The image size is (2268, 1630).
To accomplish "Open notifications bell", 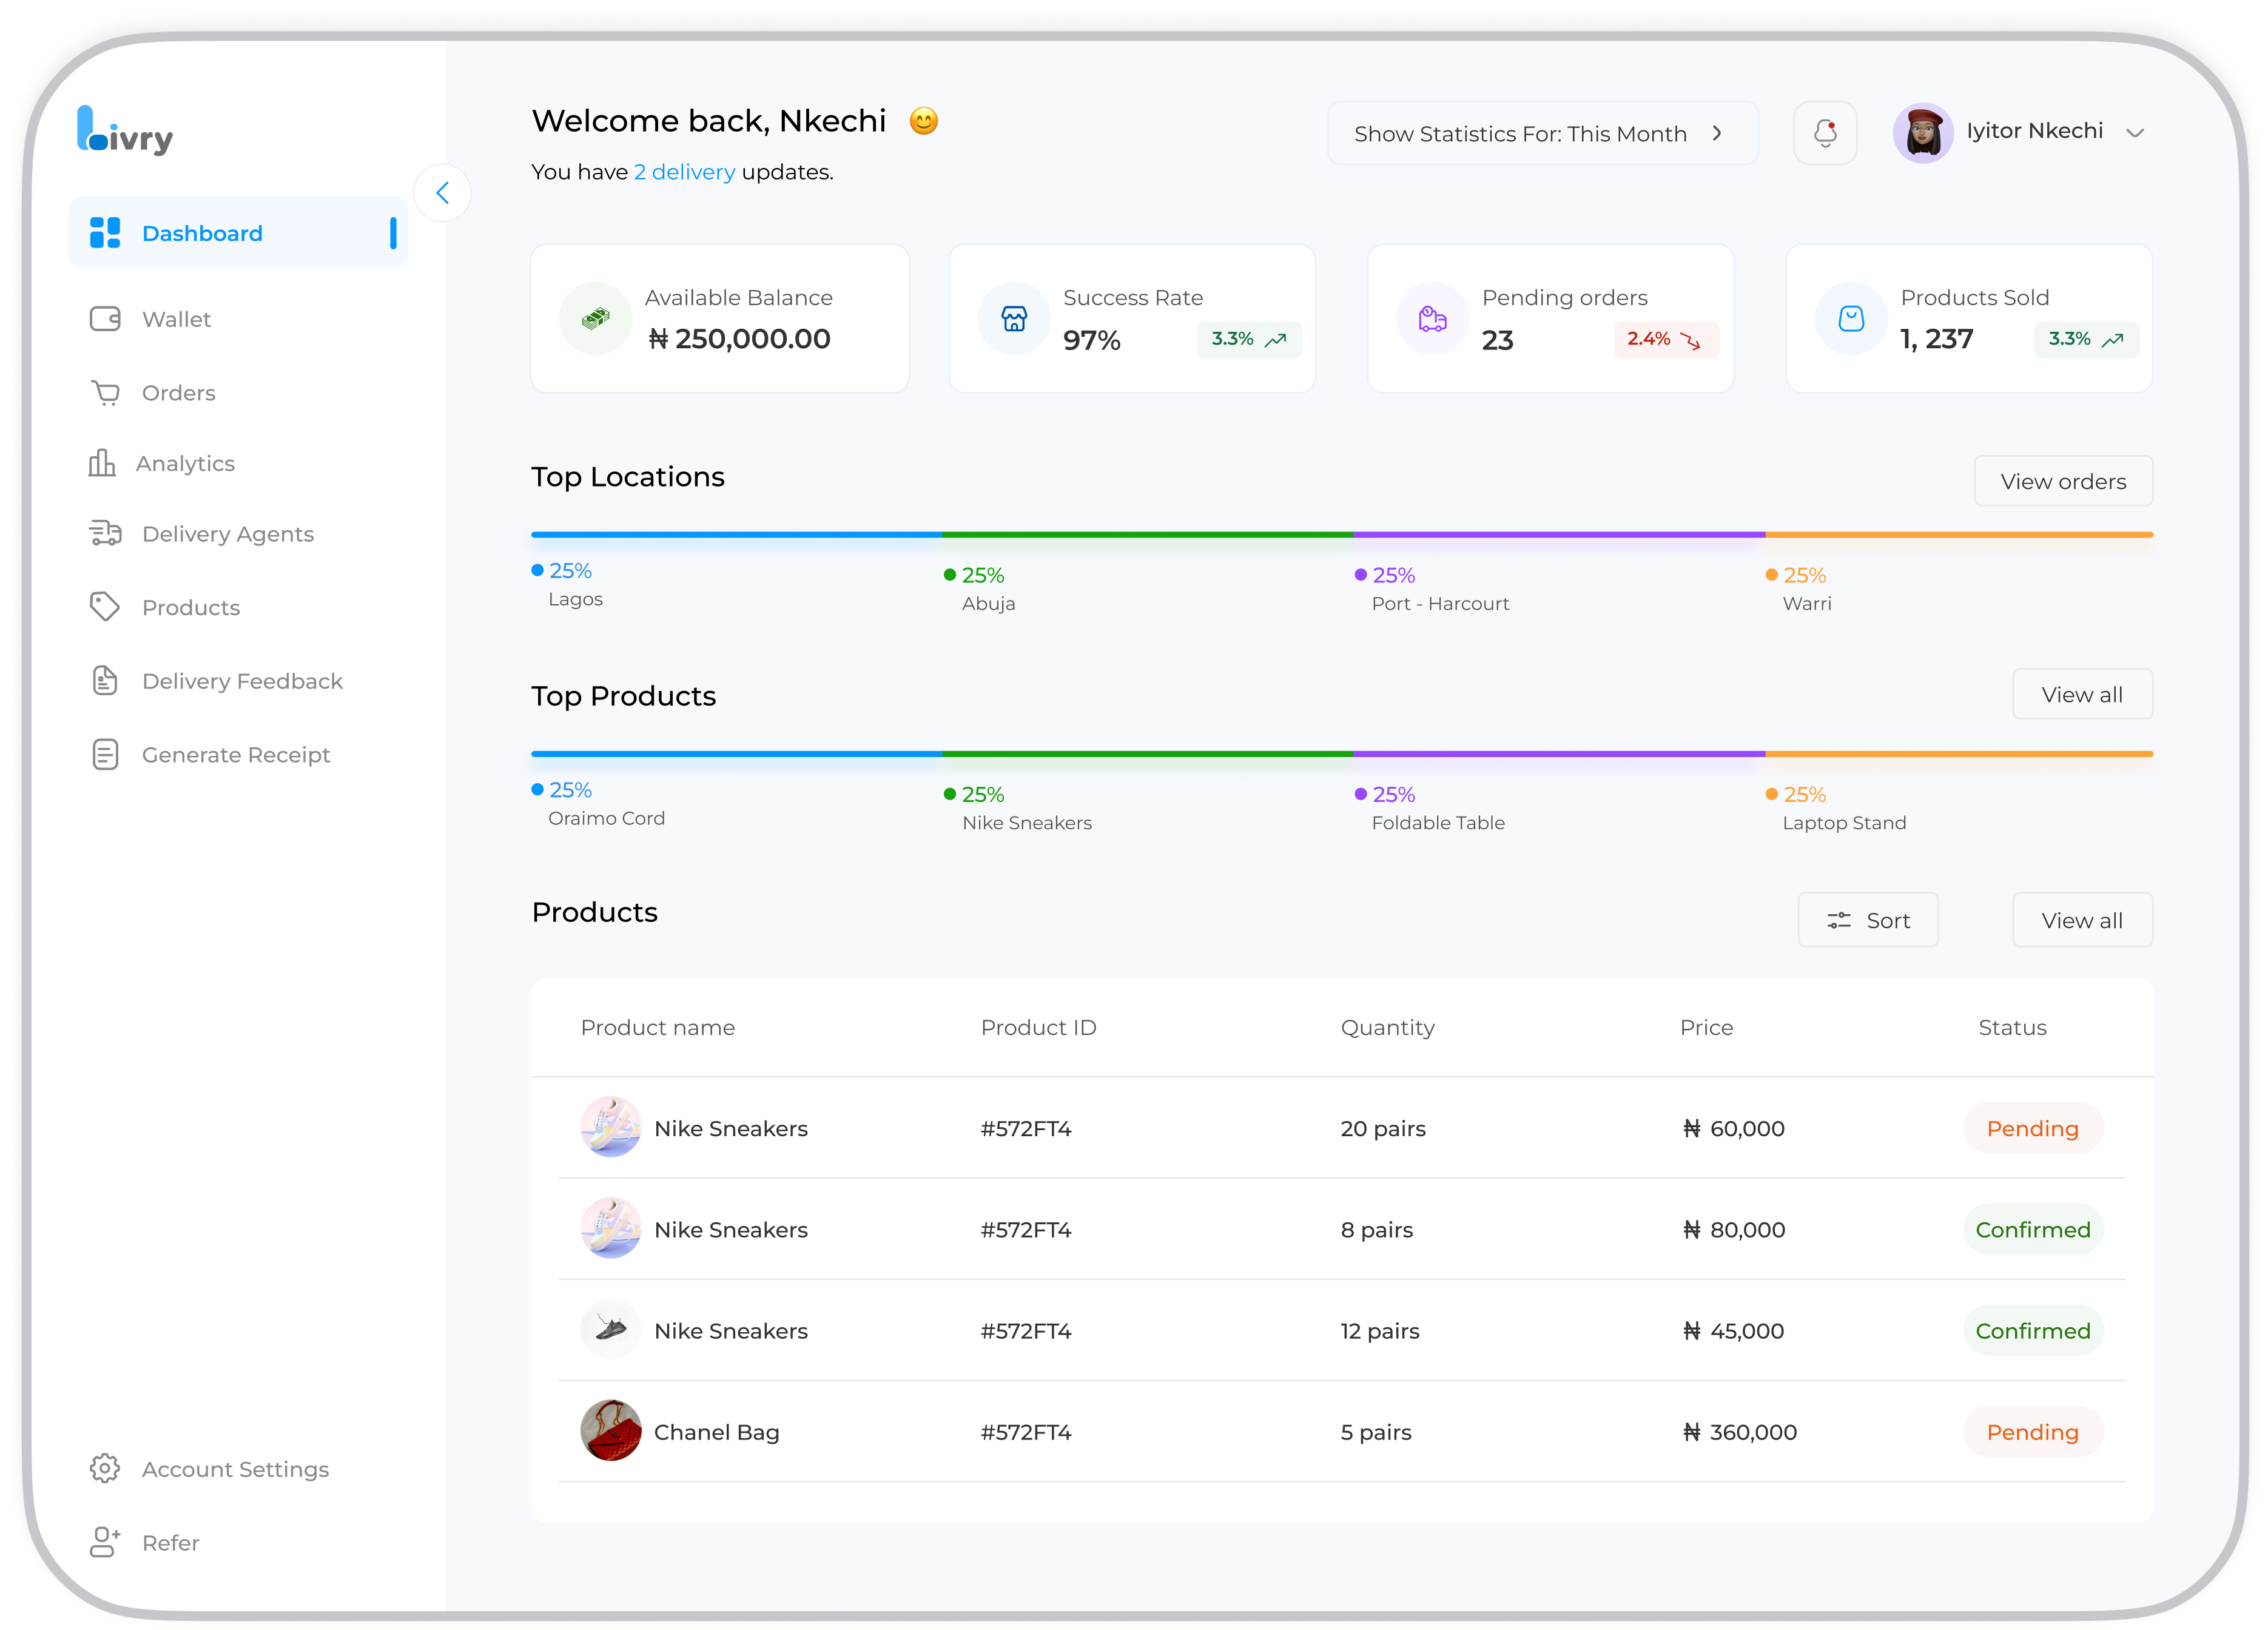I will [1825, 133].
